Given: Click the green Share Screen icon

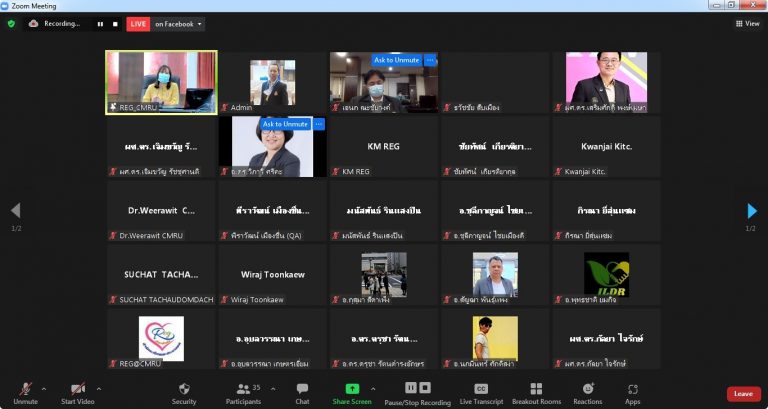Looking at the screenshot, I should [352, 389].
